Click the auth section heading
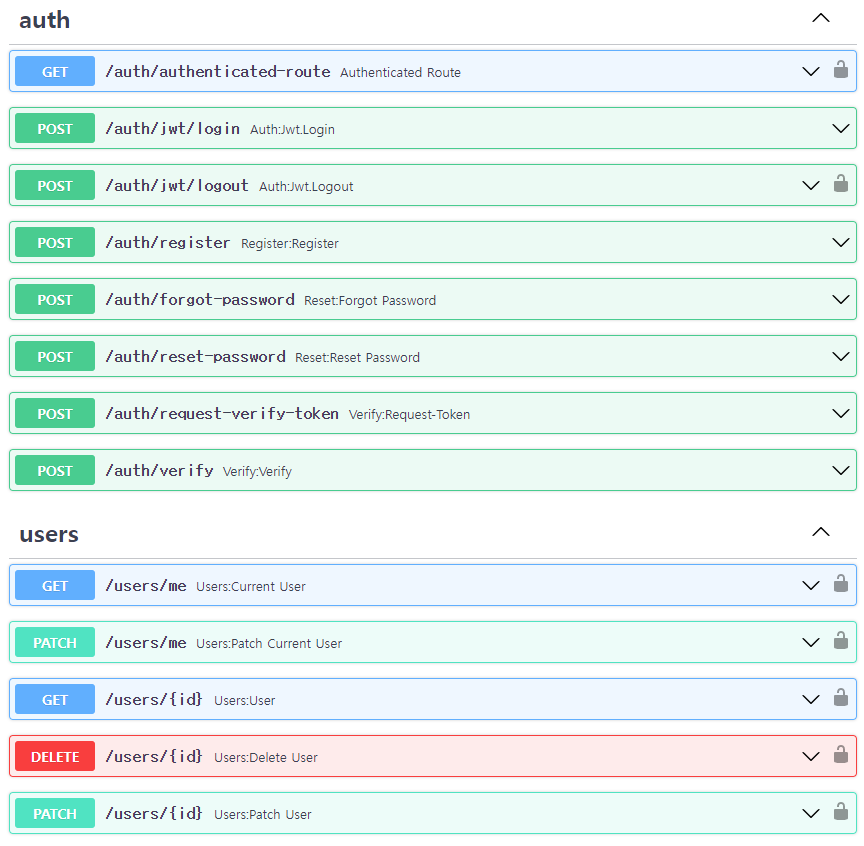 tap(45, 20)
